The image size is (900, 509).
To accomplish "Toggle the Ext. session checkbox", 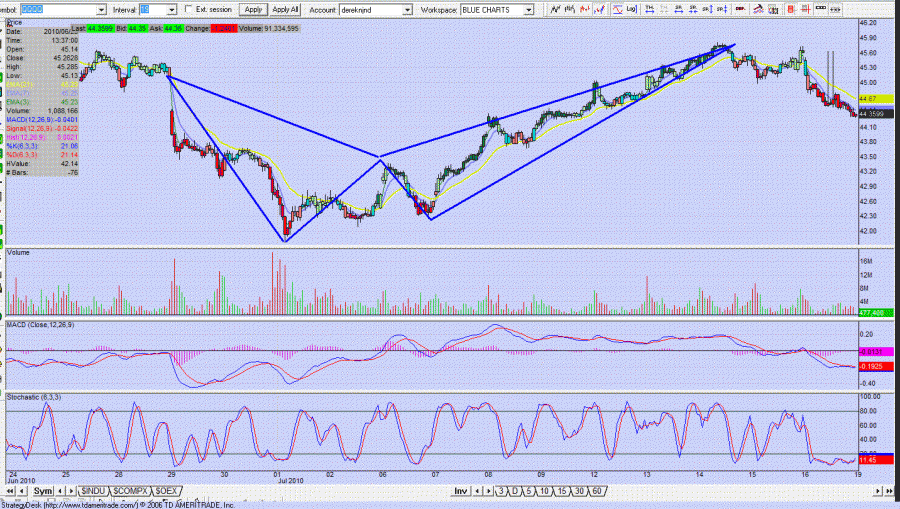I will pyautogui.click(x=188, y=9).
